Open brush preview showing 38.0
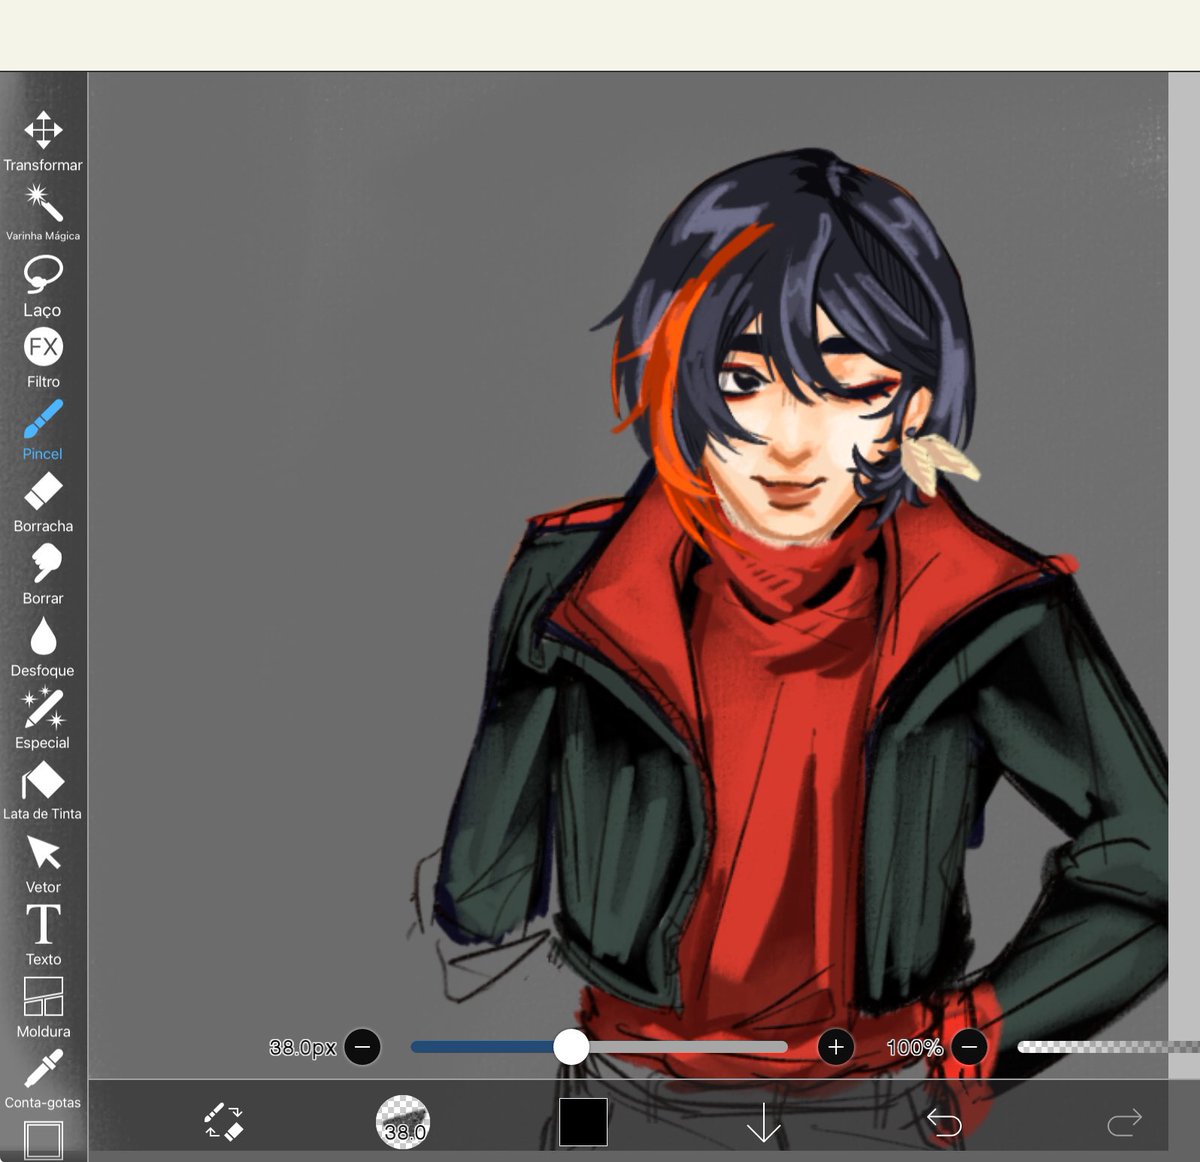 (x=403, y=1121)
